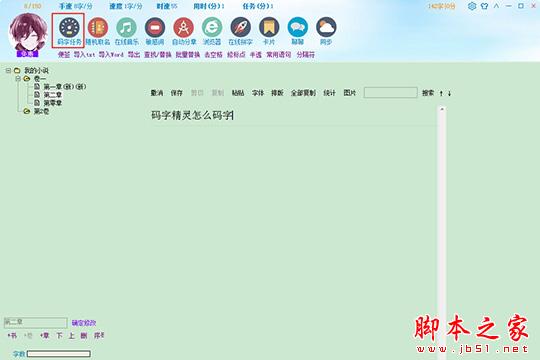
Task: Click 便签 in the purple menu row
Action: click(64, 54)
